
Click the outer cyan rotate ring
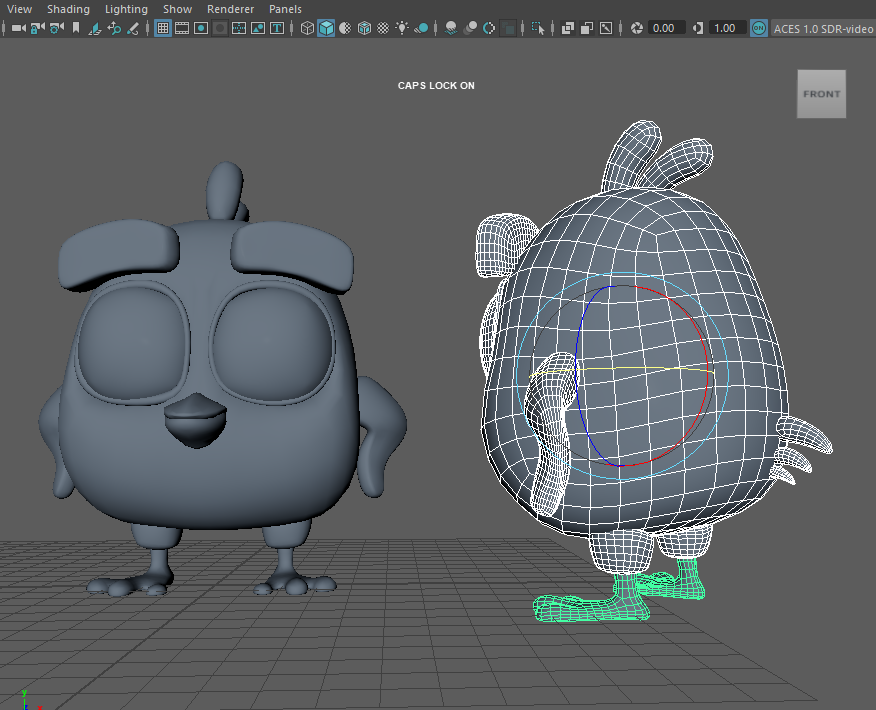coord(728,374)
